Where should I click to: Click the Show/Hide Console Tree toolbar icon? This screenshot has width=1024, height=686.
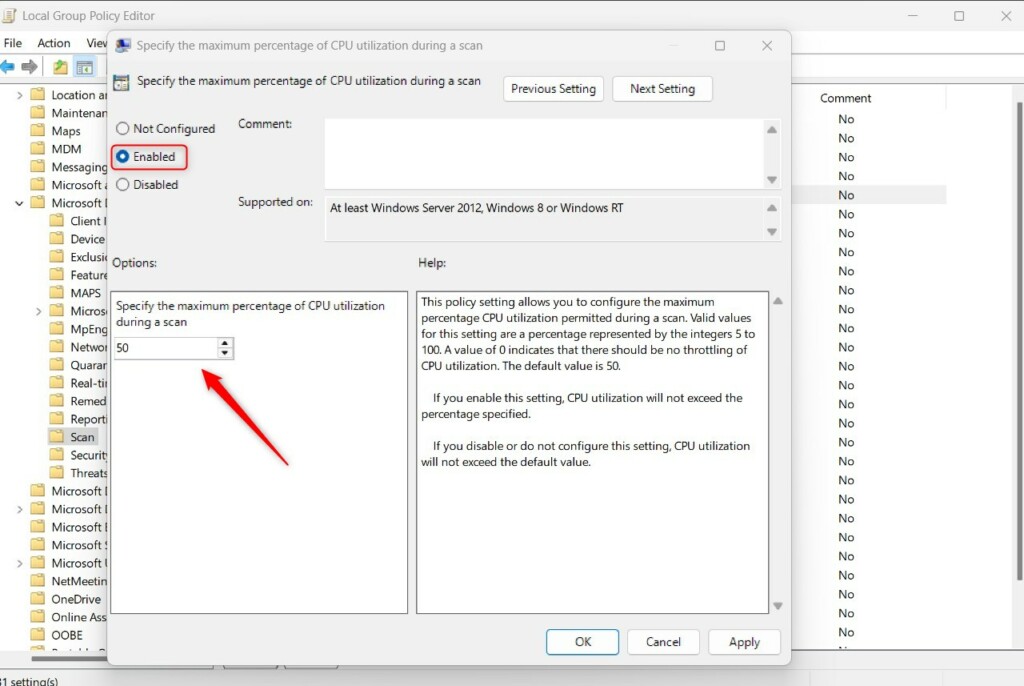[x=87, y=67]
